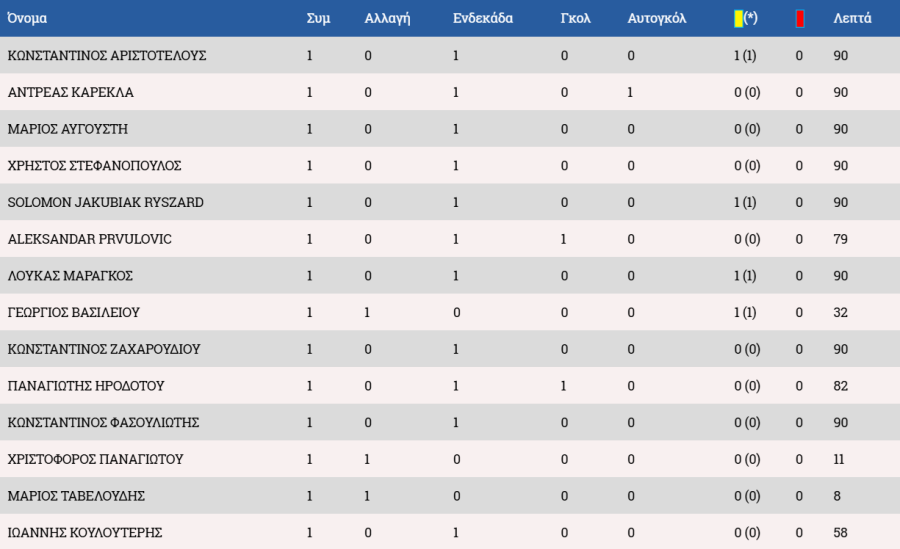Select player ΑΝΤΡΕΑΣ ΚΑΡΕΚΛΑ
Screen dimensions: 900x549
70,92
